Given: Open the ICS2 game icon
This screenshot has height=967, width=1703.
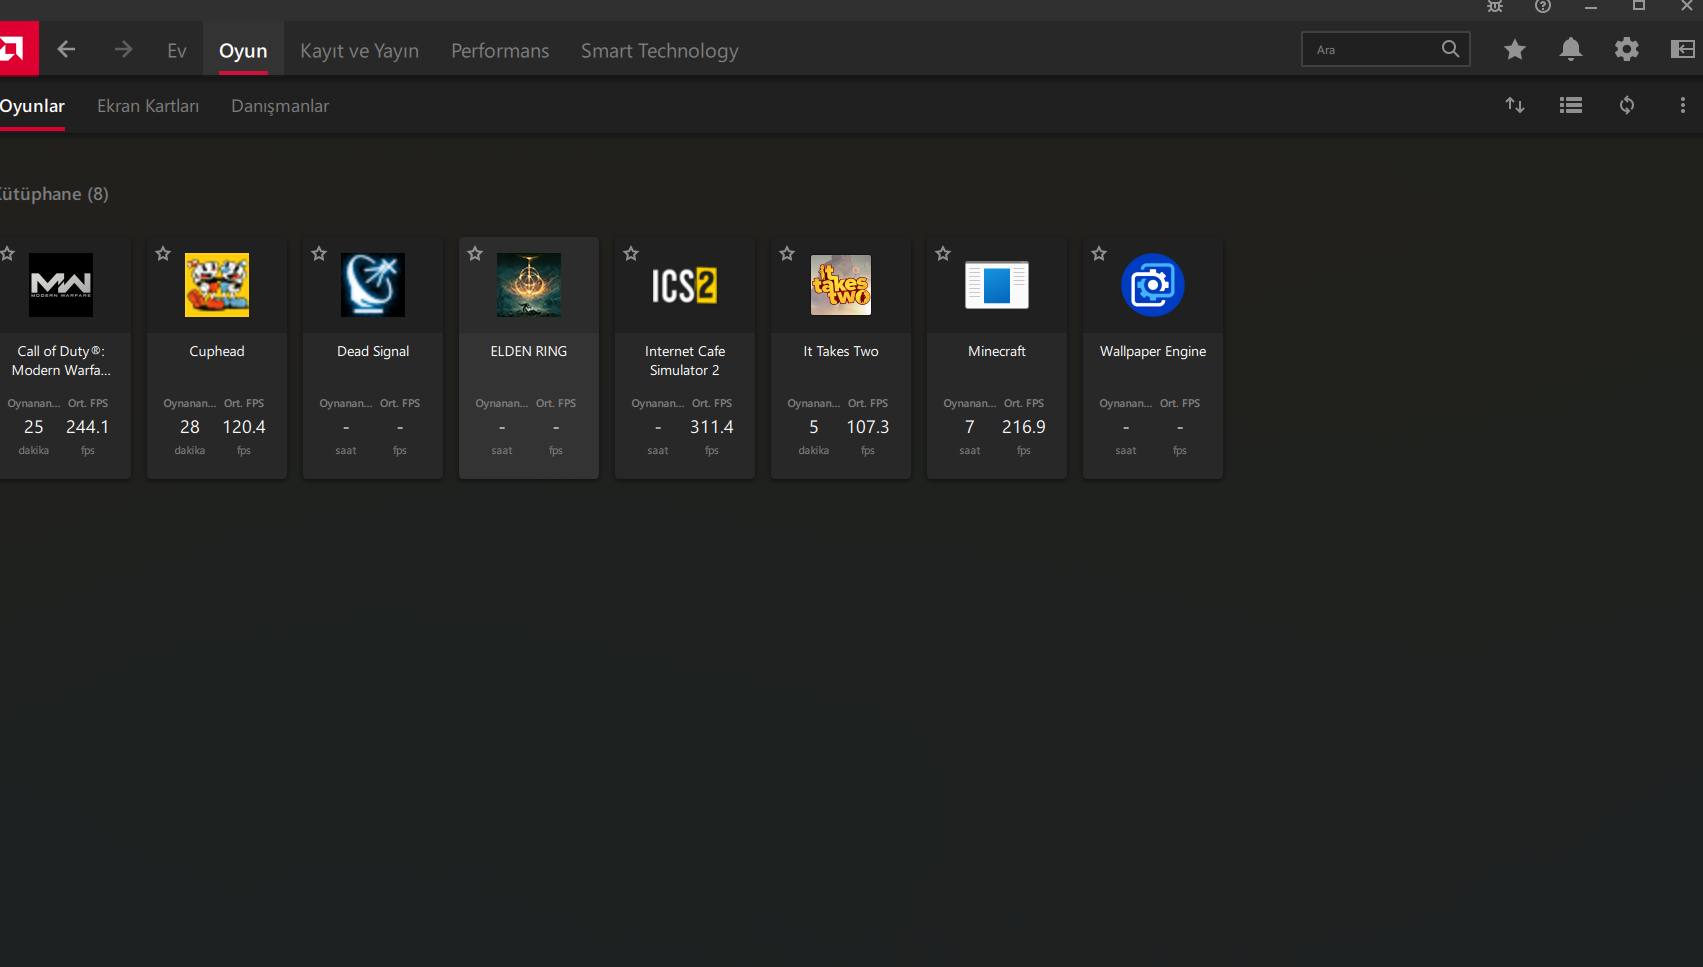Looking at the screenshot, I should pos(685,285).
